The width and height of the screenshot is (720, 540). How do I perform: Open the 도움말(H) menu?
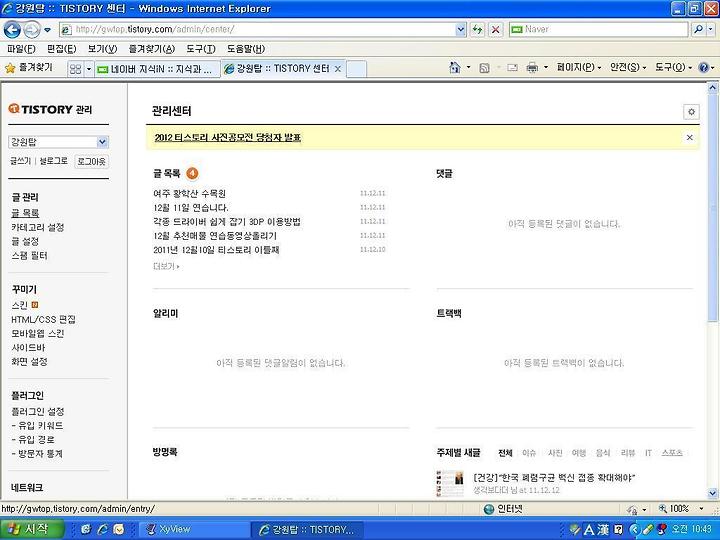(x=246, y=49)
